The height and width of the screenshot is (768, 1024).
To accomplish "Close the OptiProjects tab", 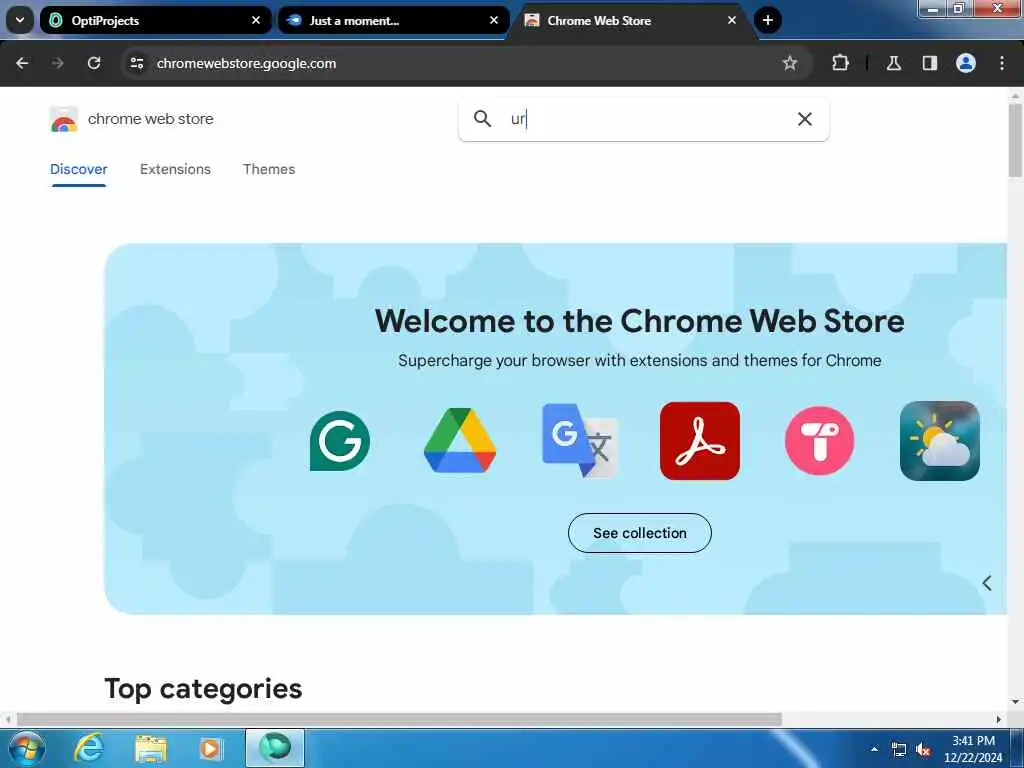I will coord(256,20).
